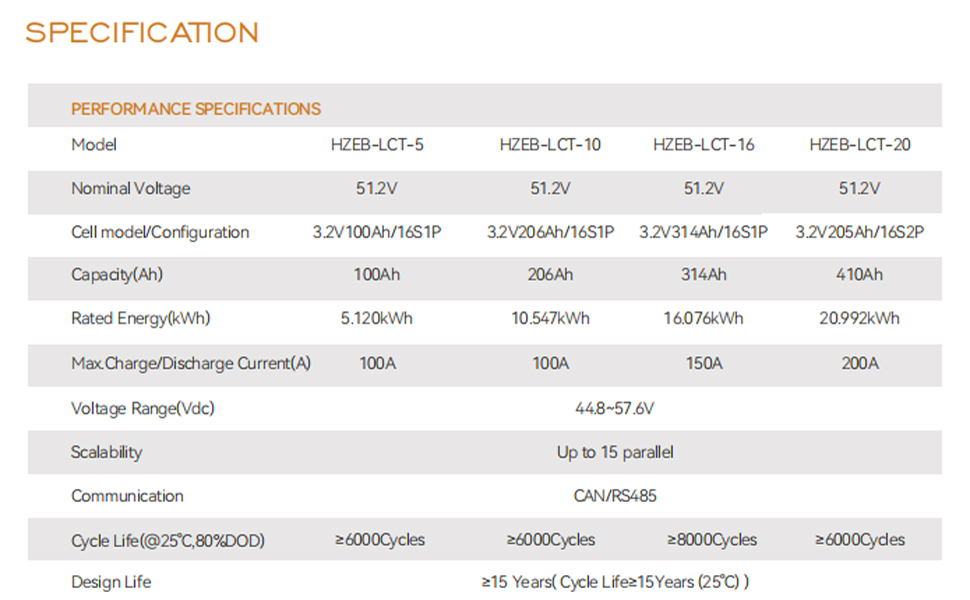Select the Design Life row label
This screenshot has height=600, width=970.
point(111,582)
